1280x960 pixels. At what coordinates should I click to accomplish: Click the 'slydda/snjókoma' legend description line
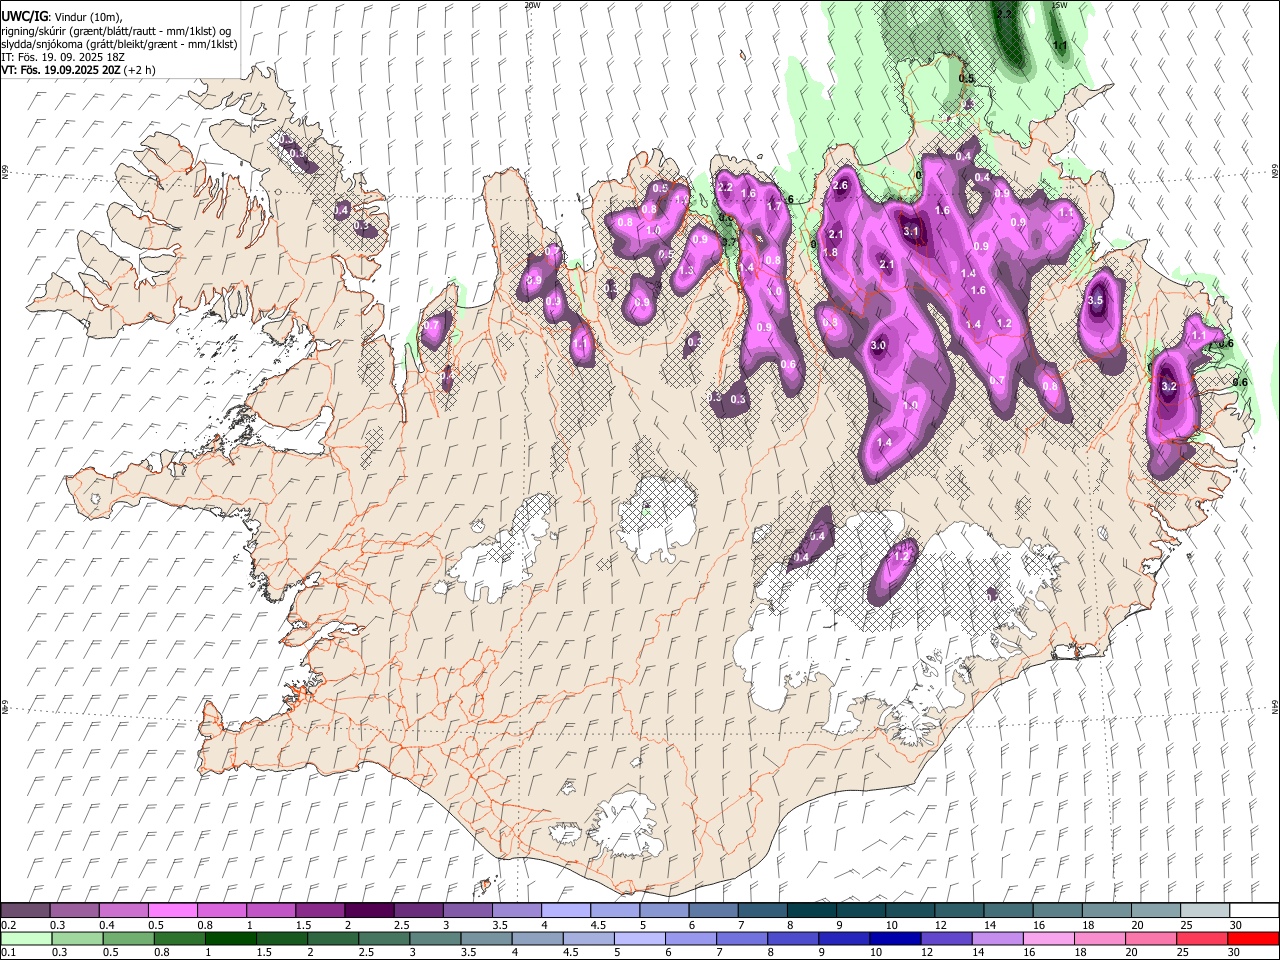tap(119, 44)
